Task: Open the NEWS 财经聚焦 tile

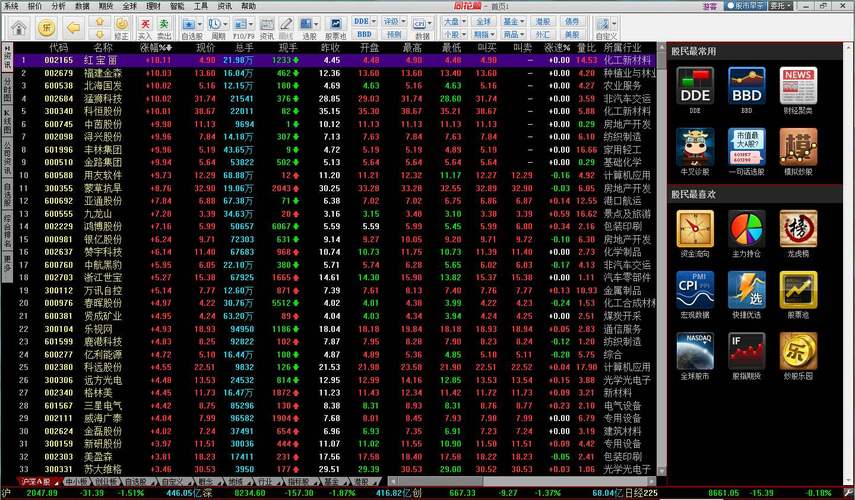Action: click(x=798, y=86)
